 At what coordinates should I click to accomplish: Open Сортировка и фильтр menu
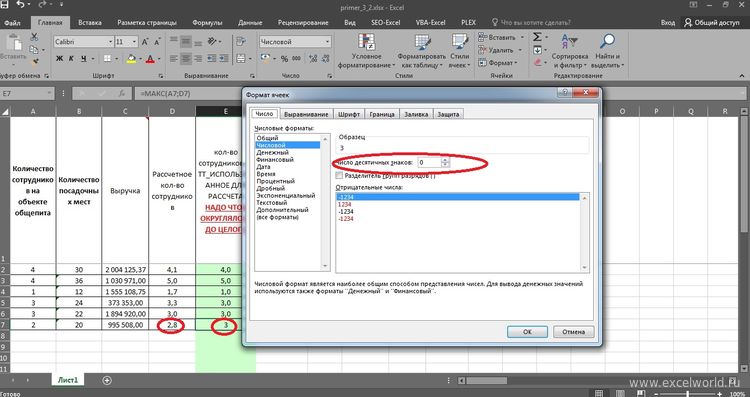[x=570, y=51]
